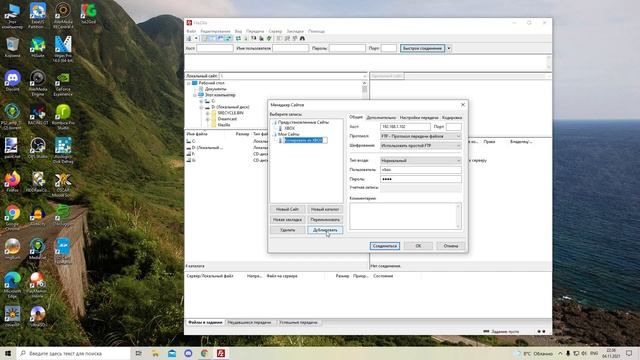Toggle the transfer queue display
The height and width of the screenshot is (360, 640).
228,38
